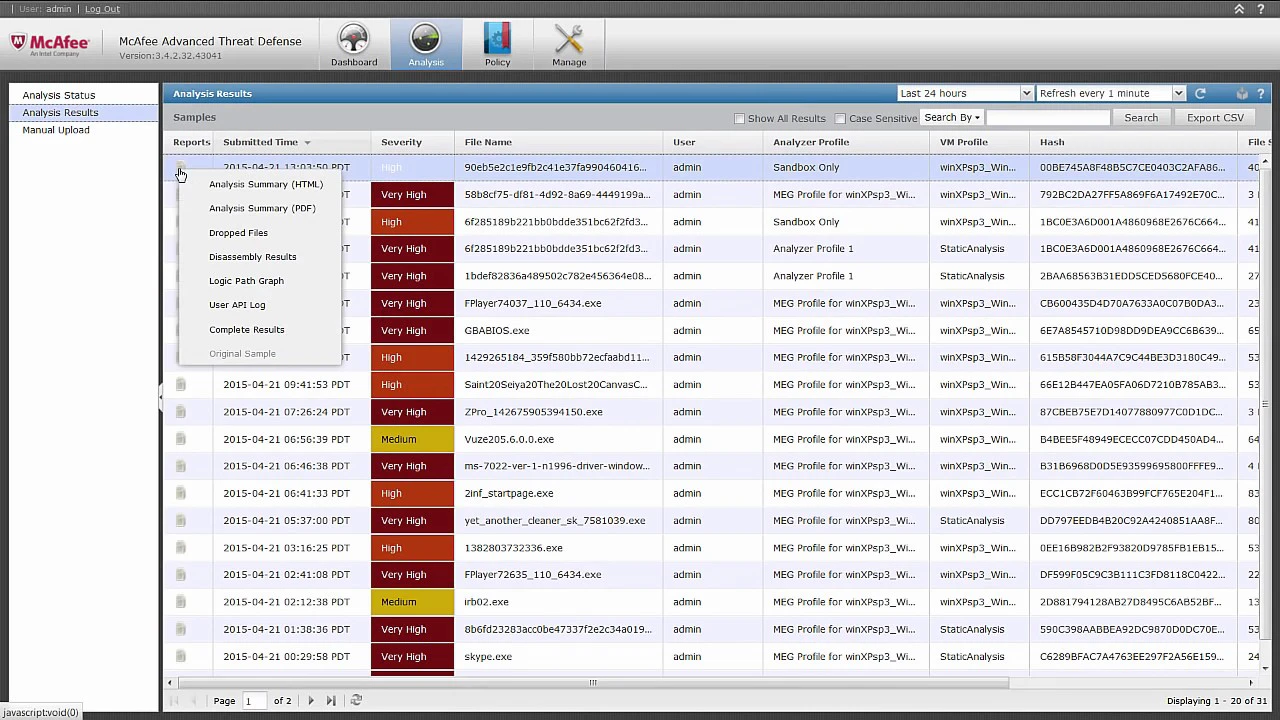Jump to last page of results
The height and width of the screenshot is (720, 1280).
pyautogui.click(x=331, y=701)
